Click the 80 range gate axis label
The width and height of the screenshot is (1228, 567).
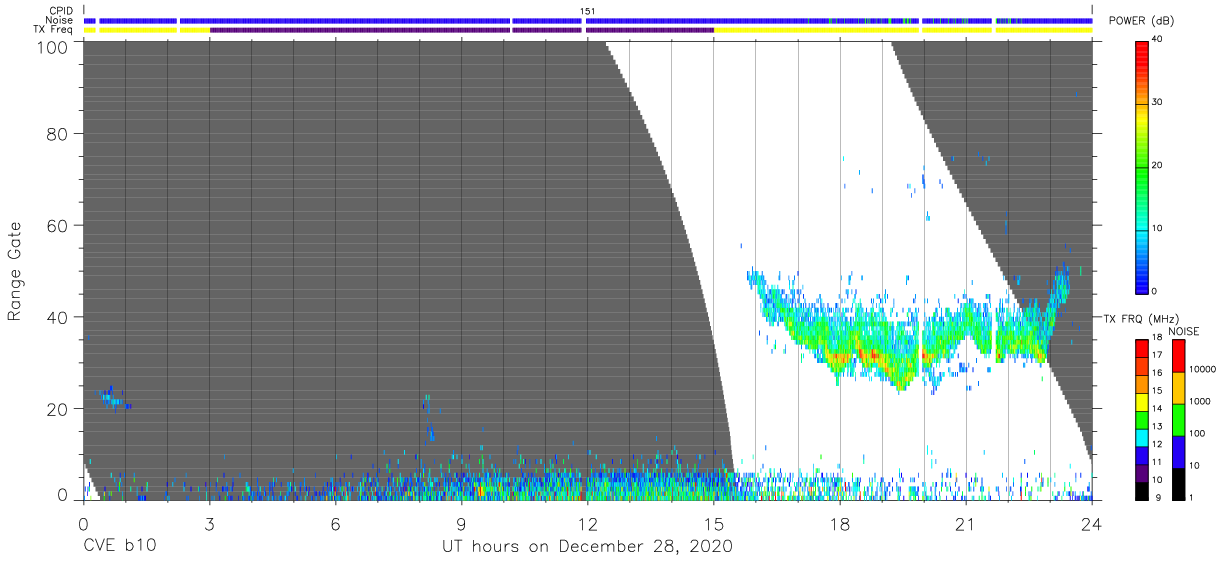(59, 133)
